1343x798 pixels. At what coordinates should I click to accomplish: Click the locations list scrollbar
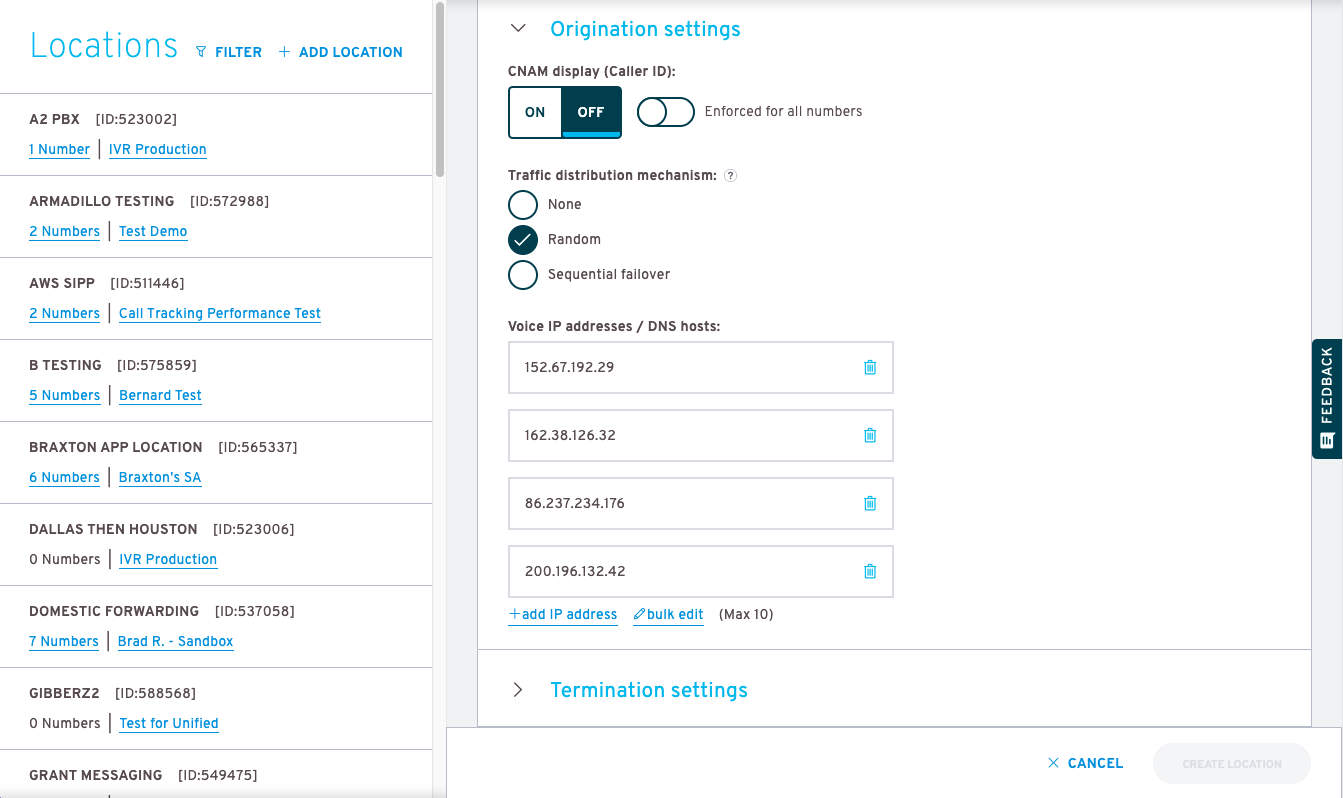click(x=439, y=90)
